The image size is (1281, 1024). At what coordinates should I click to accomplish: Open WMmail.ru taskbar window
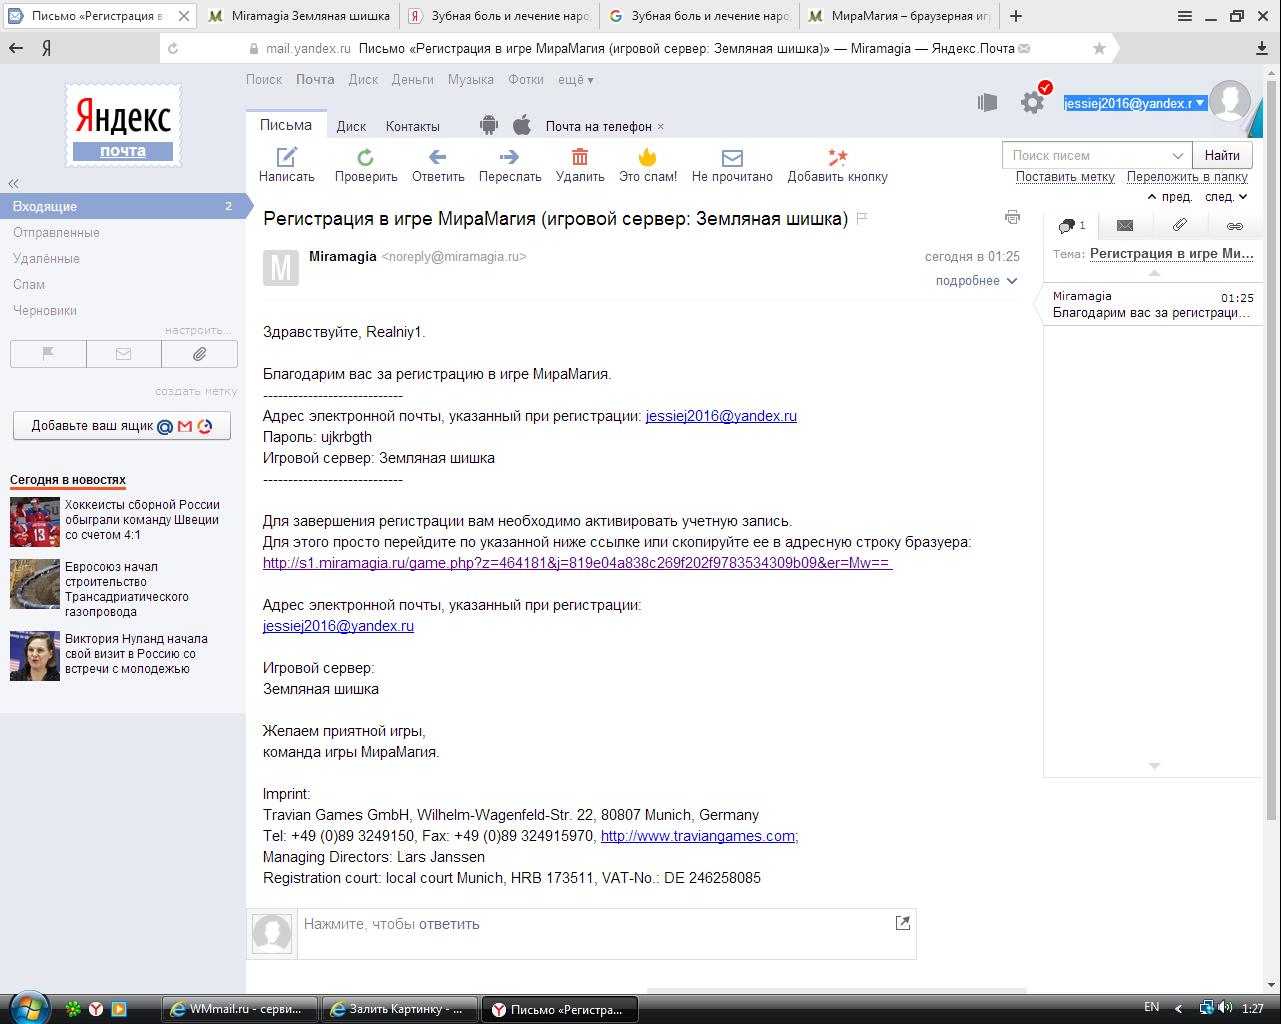click(240, 1009)
